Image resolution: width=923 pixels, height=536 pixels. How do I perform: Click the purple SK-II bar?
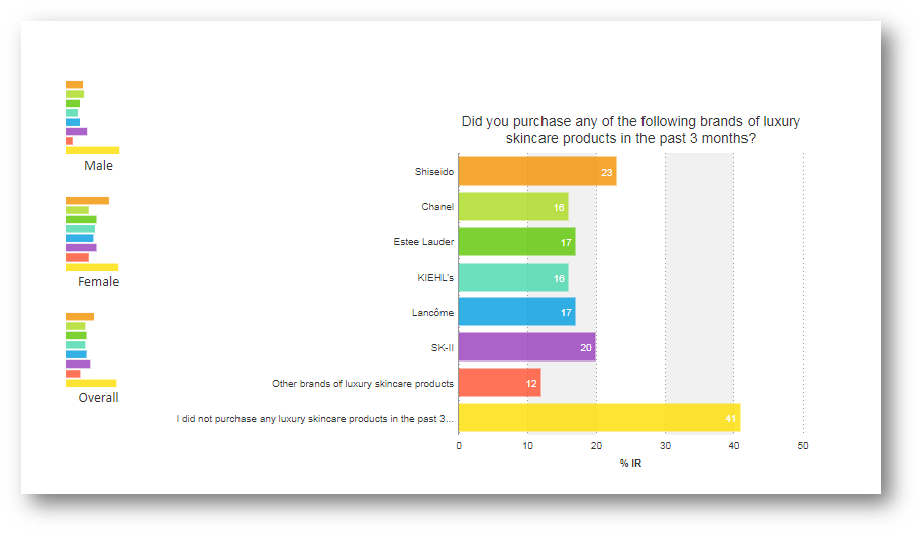coord(527,347)
